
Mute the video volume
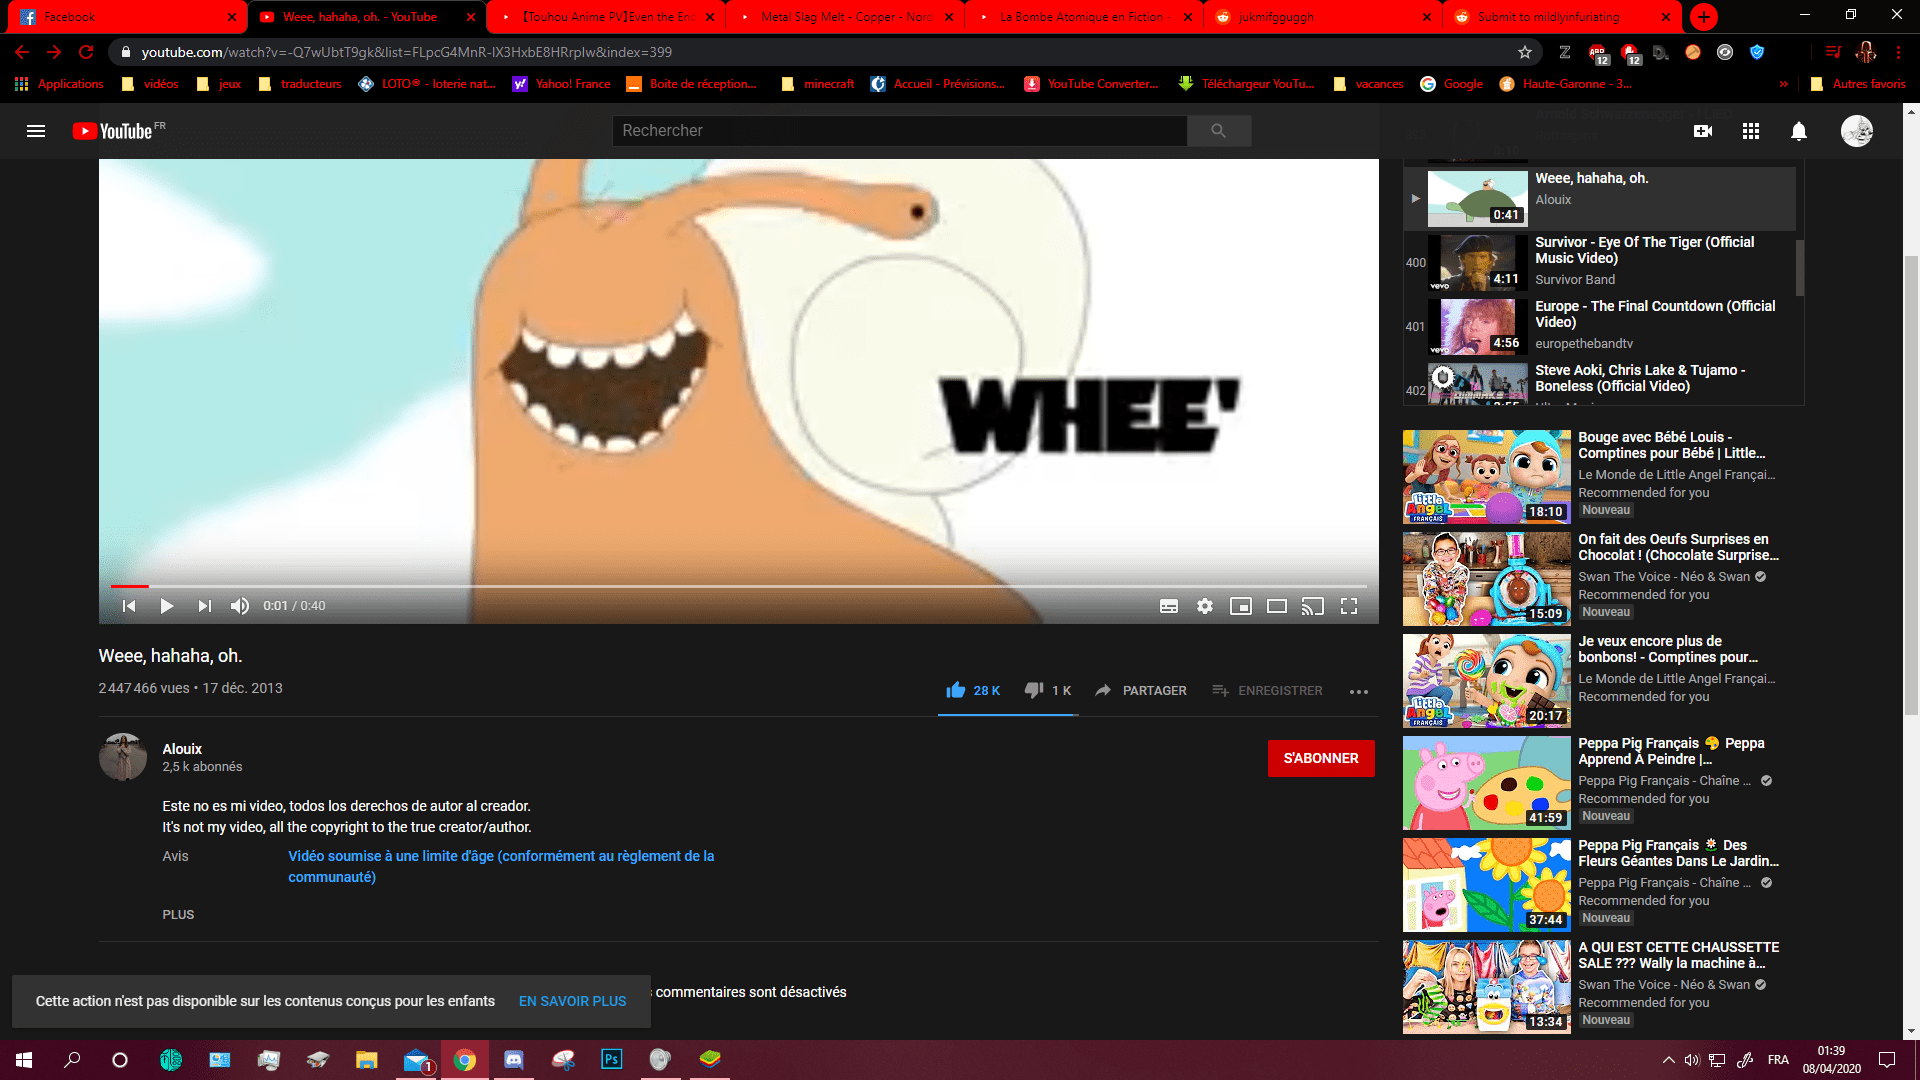tap(240, 606)
